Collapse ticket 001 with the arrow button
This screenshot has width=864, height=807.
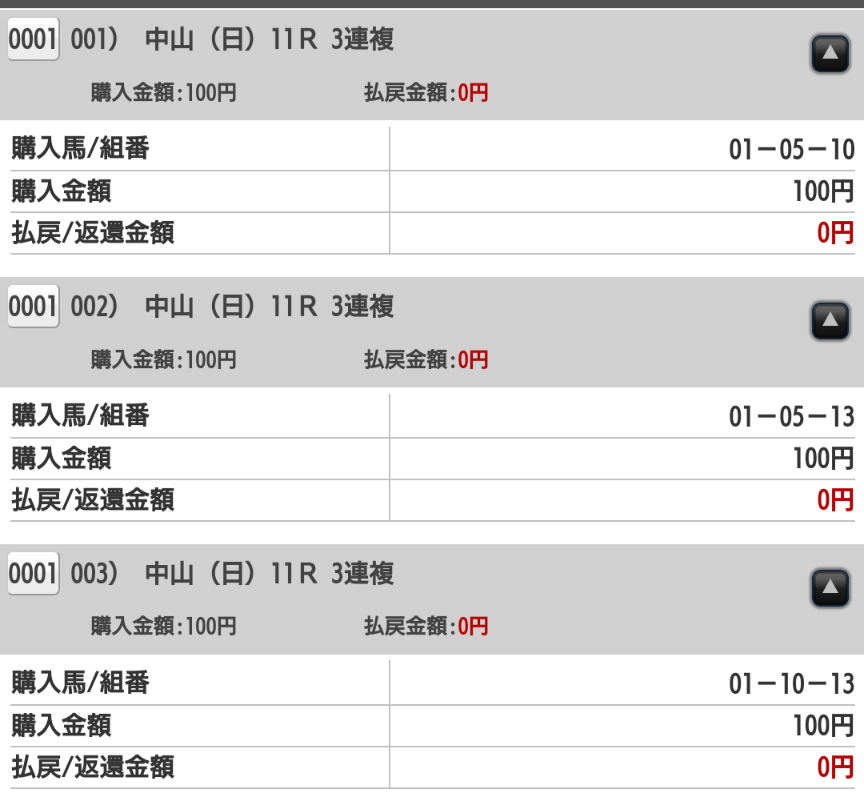tap(828, 53)
